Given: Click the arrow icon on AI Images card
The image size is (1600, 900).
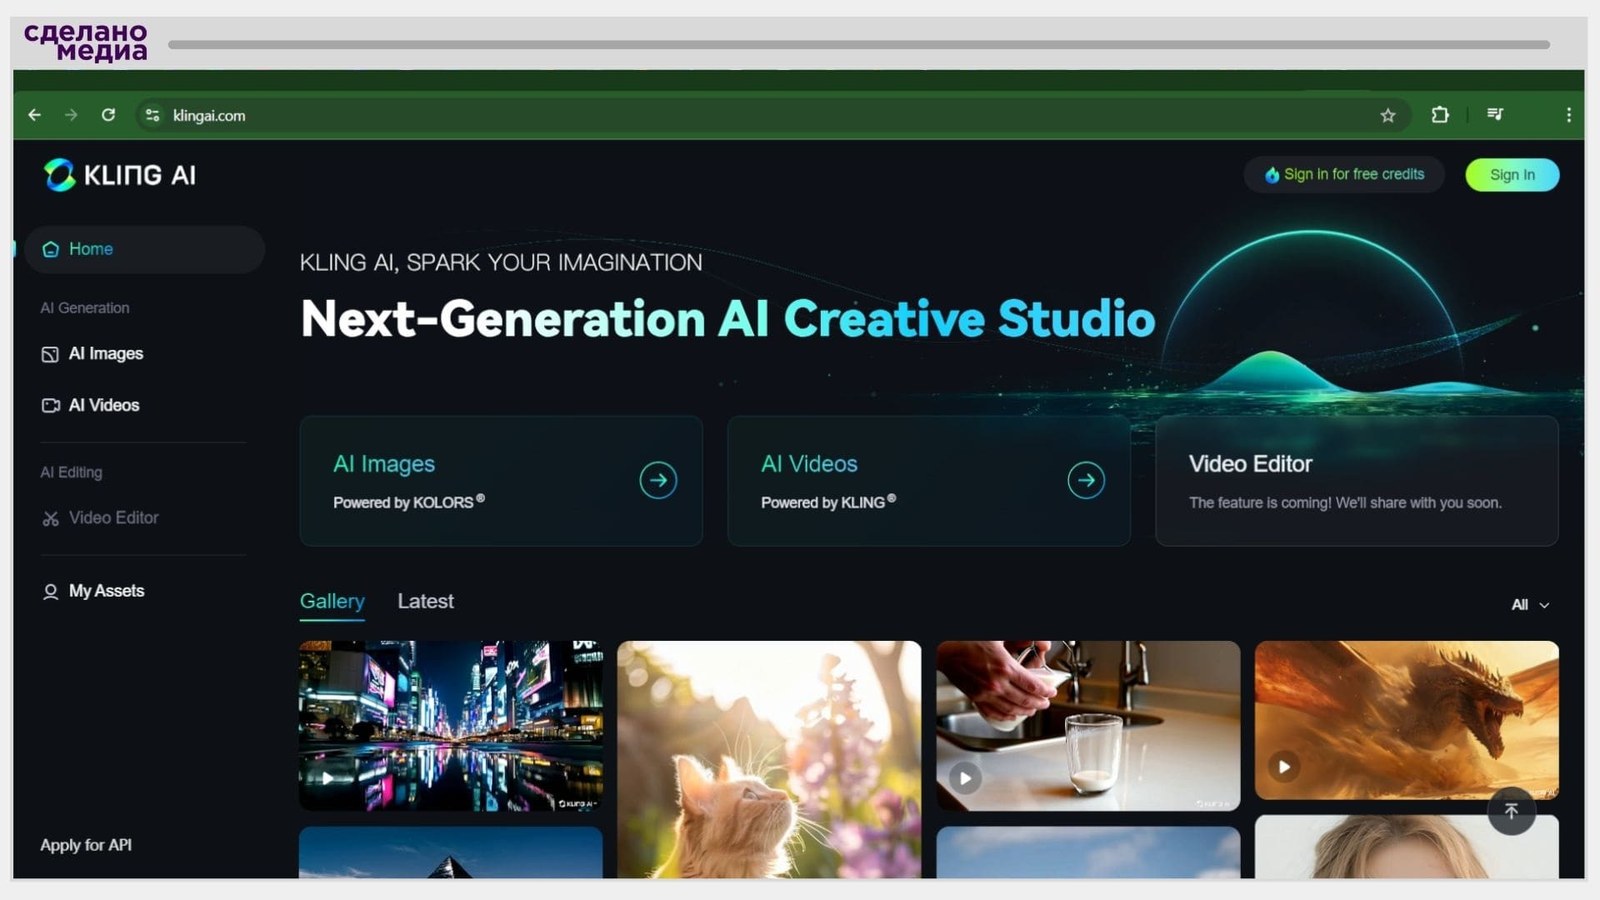Looking at the screenshot, I should 658,480.
